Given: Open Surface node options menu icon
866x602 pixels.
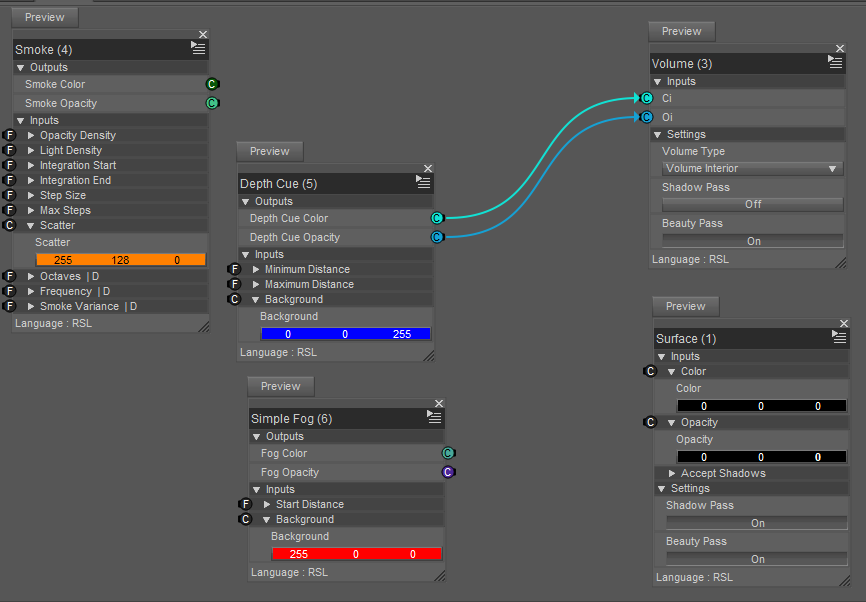Looking at the screenshot, I should click(839, 337).
